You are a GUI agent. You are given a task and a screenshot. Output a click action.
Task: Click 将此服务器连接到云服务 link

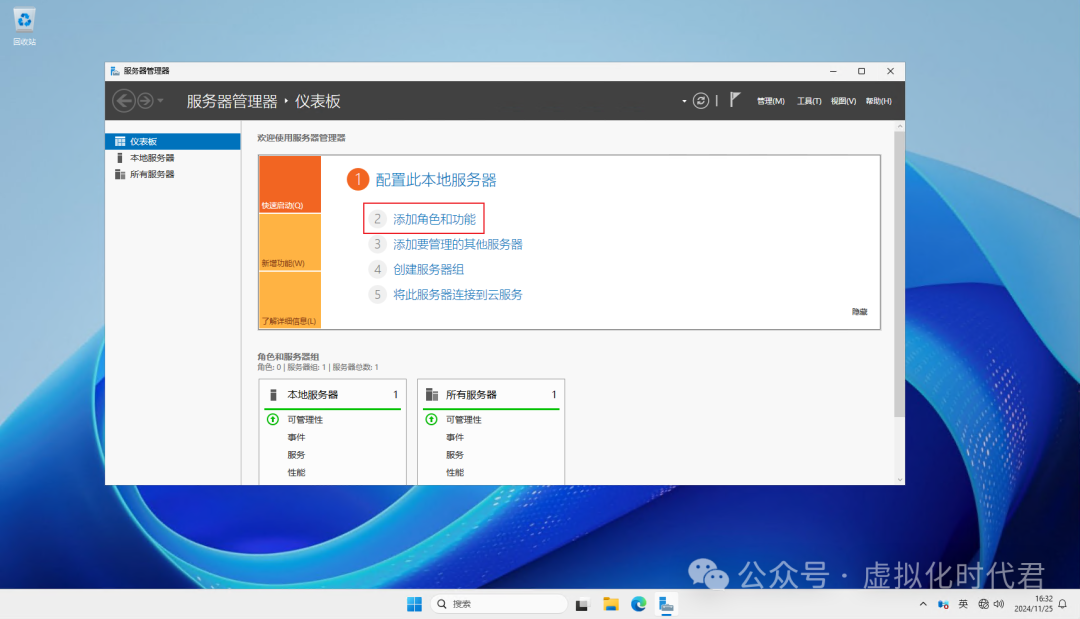pyautogui.click(x=457, y=295)
